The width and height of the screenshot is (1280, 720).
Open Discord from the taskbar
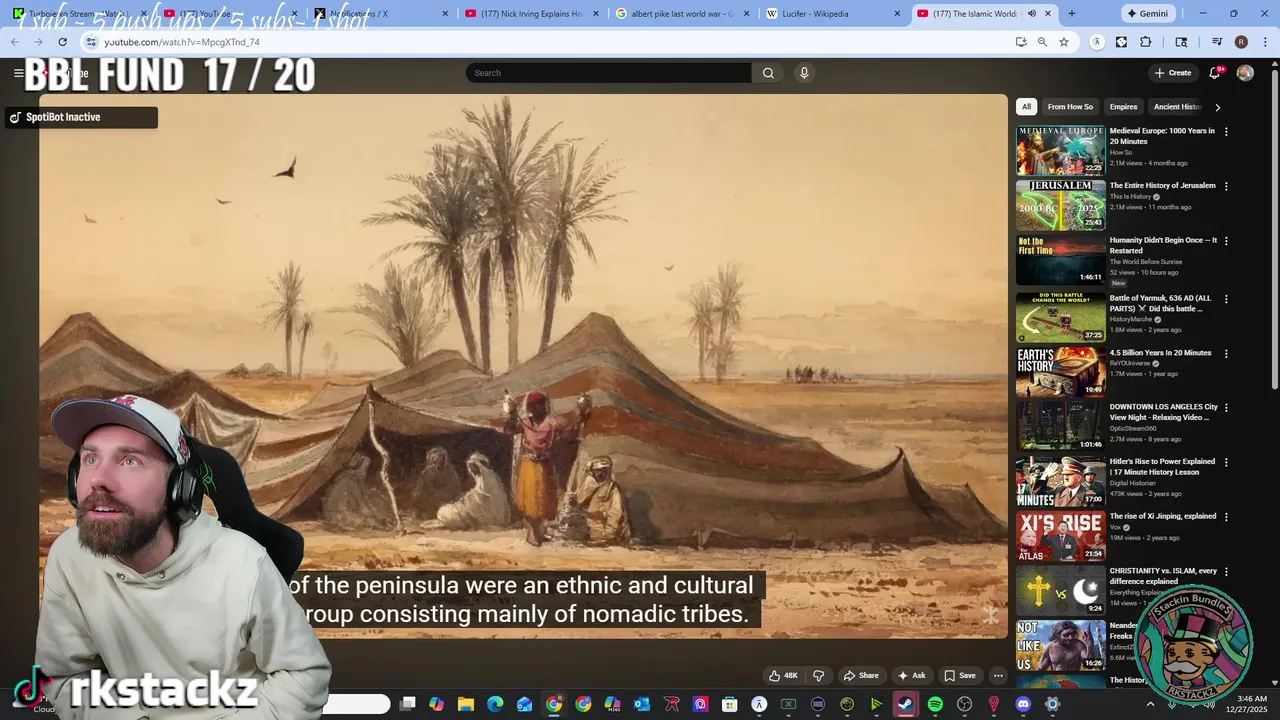click(x=1023, y=704)
